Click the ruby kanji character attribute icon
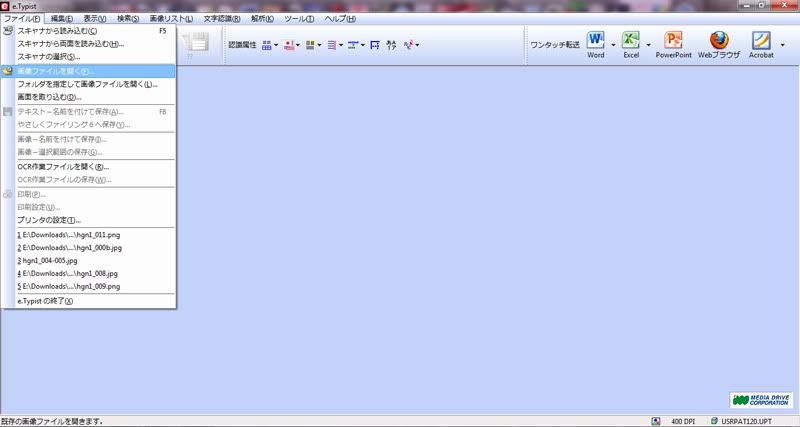The image size is (800, 427). point(391,45)
